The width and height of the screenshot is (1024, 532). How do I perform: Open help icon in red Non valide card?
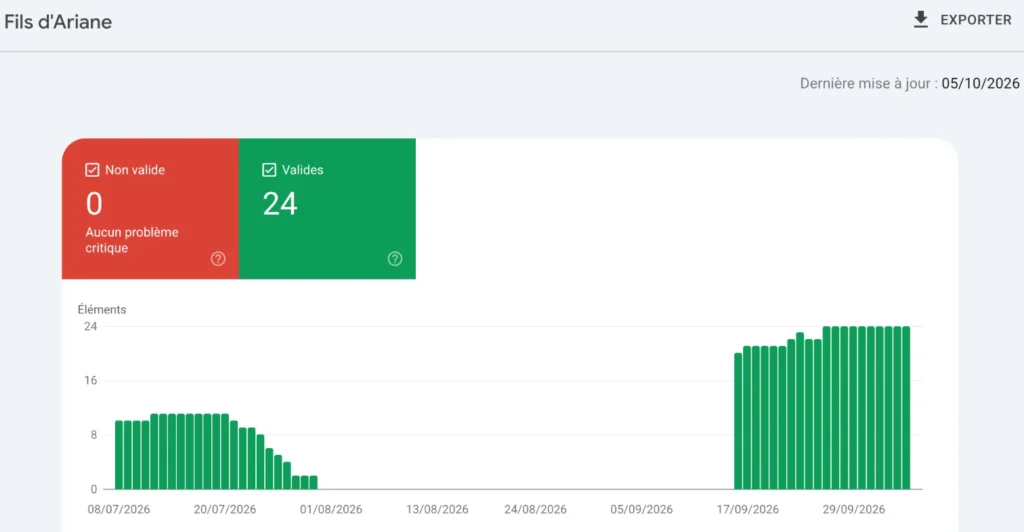pyautogui.click(x=218, y=259)
